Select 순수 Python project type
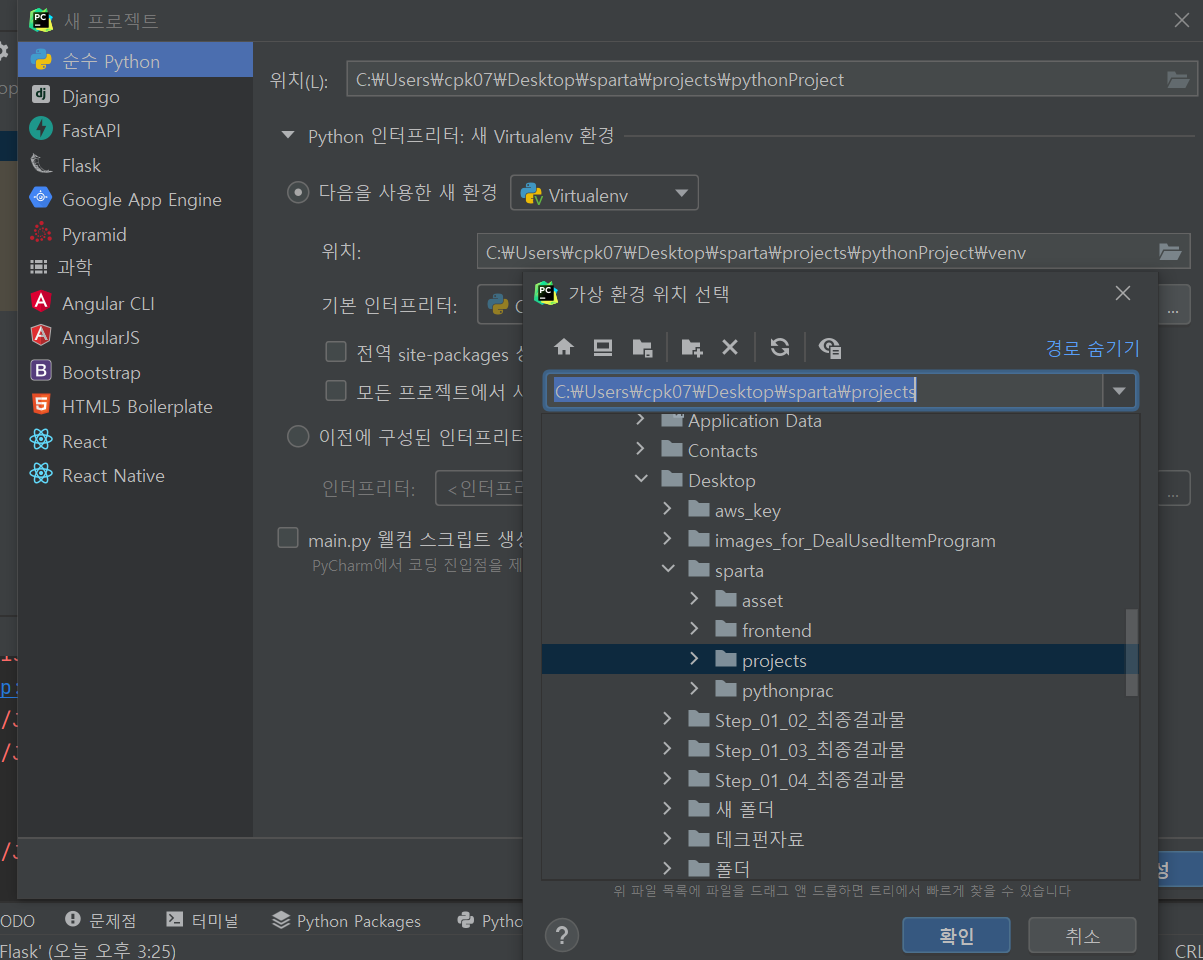 (x=136, y=61)
